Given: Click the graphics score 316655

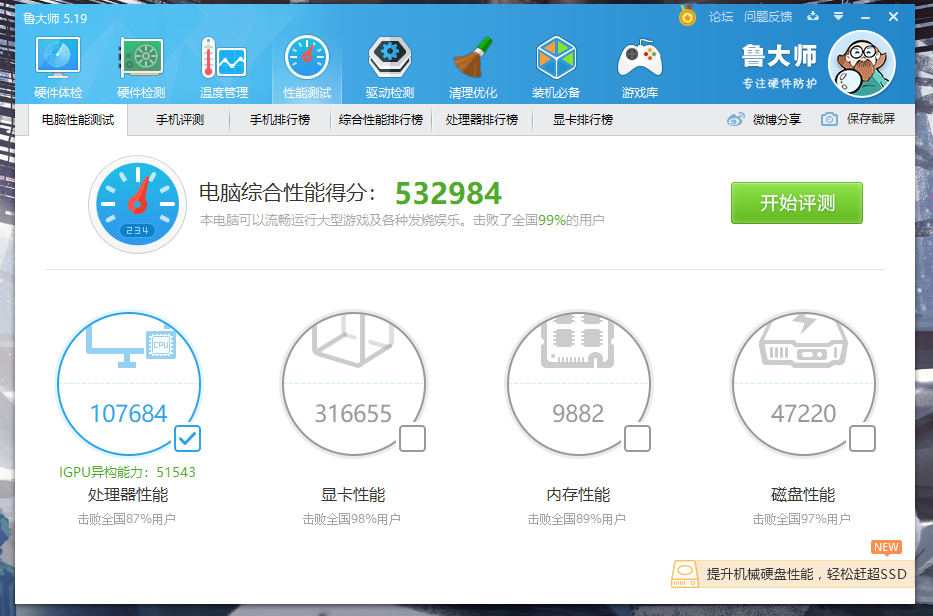Looking at the screenshot, I should point(353,414).
